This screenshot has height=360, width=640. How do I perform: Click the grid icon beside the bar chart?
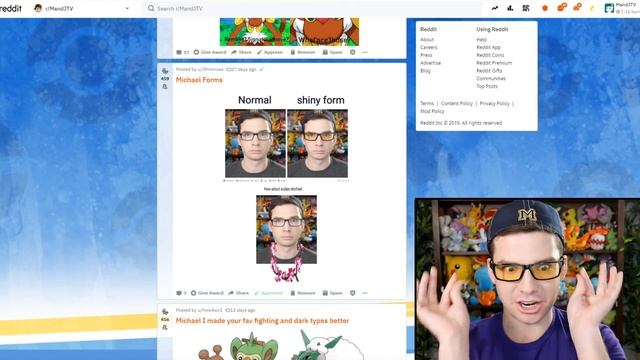point(526,8)
